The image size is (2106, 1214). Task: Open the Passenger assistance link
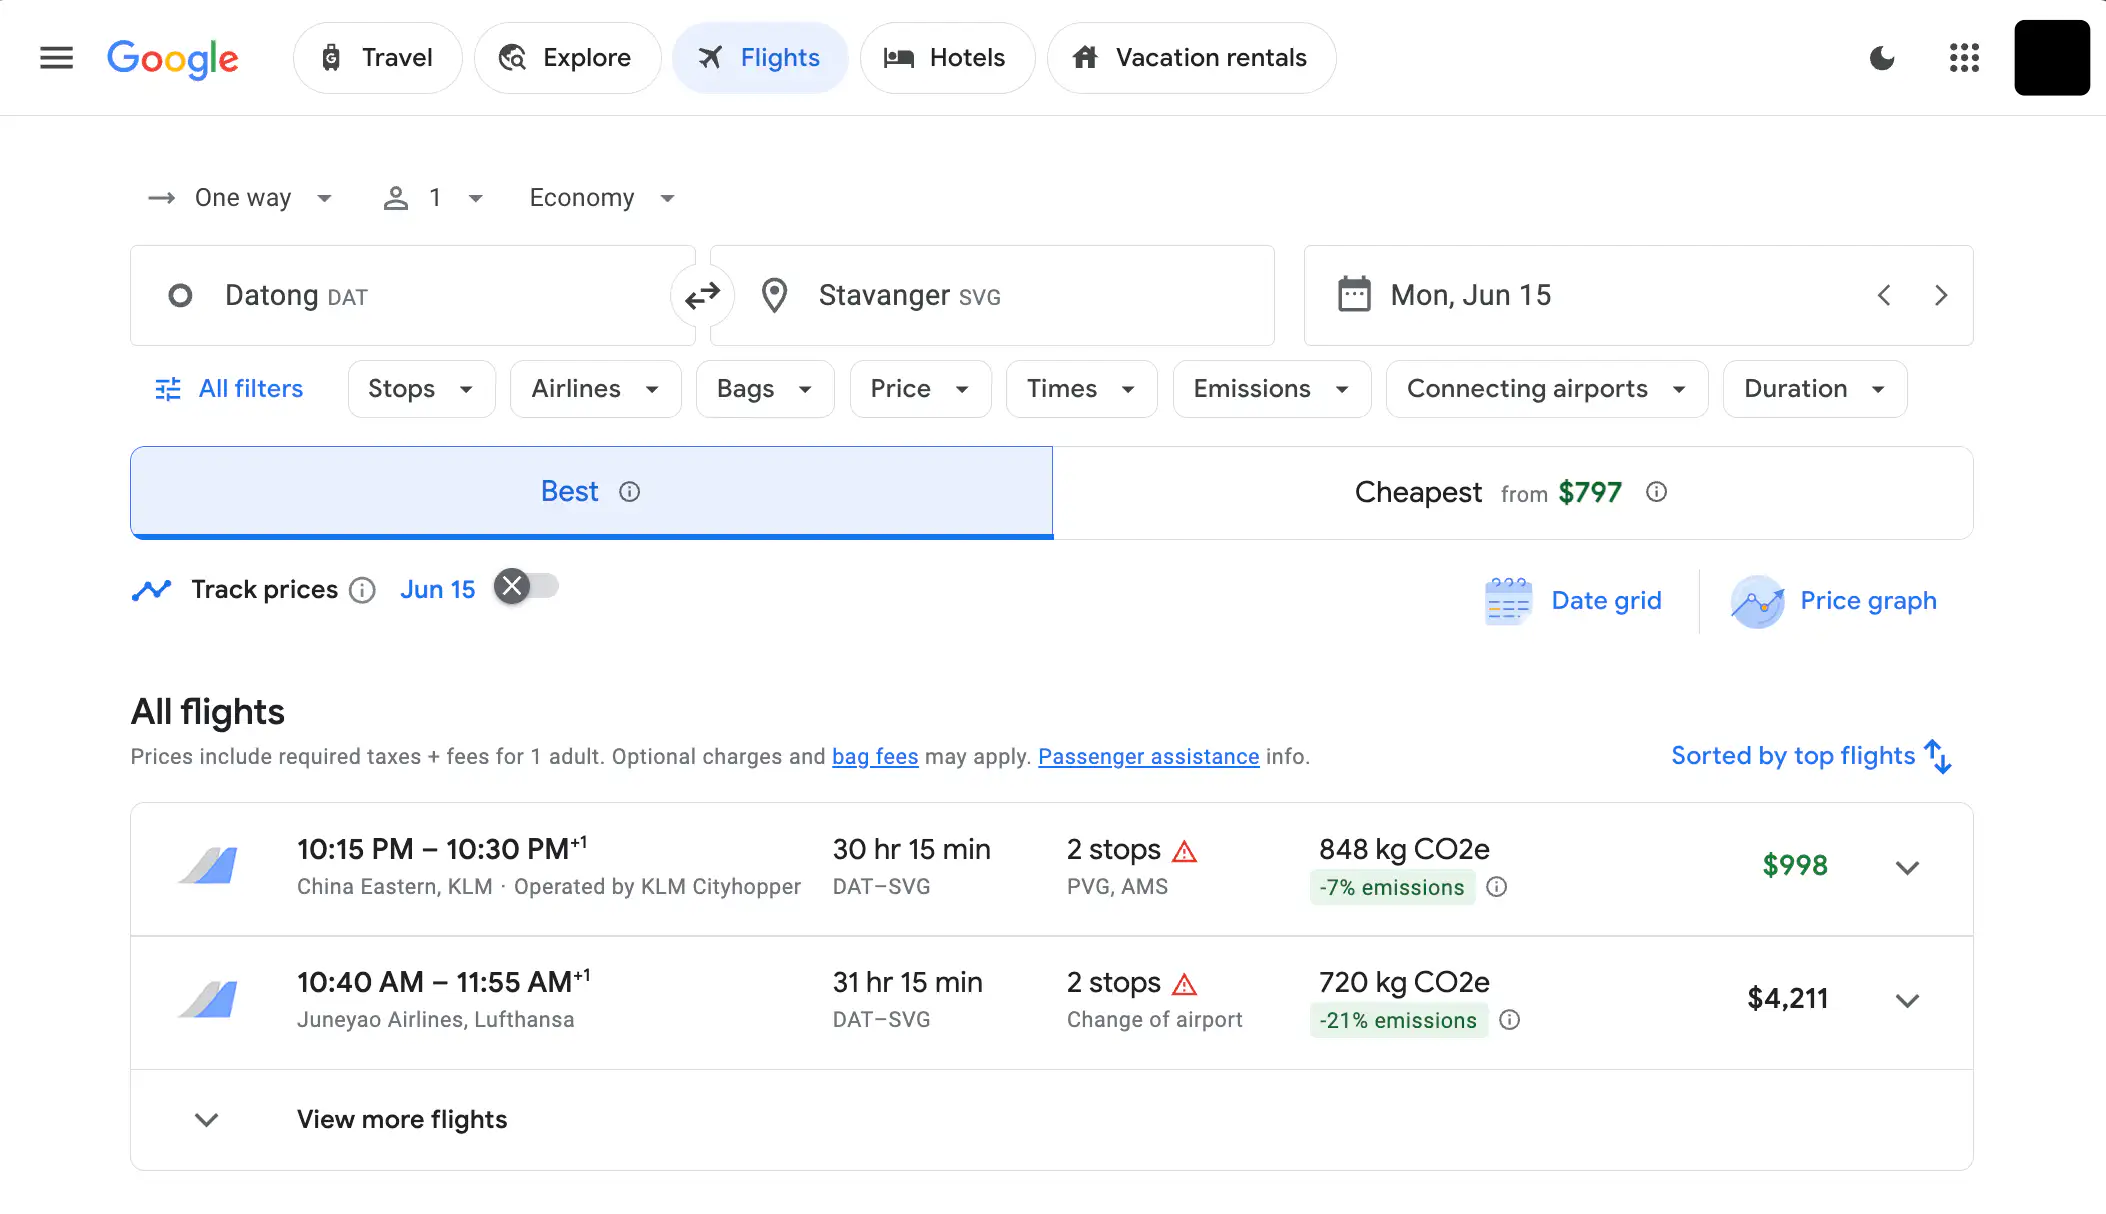pos(1148,757)
